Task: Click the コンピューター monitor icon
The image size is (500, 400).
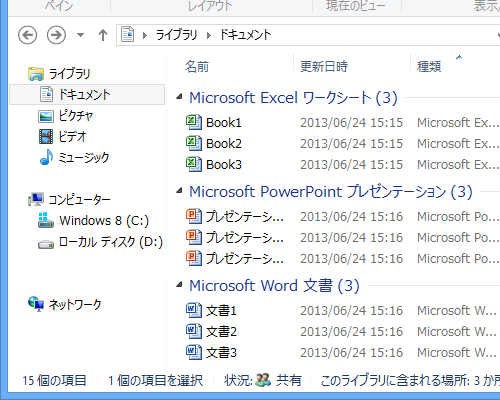Action: (36, 199)
